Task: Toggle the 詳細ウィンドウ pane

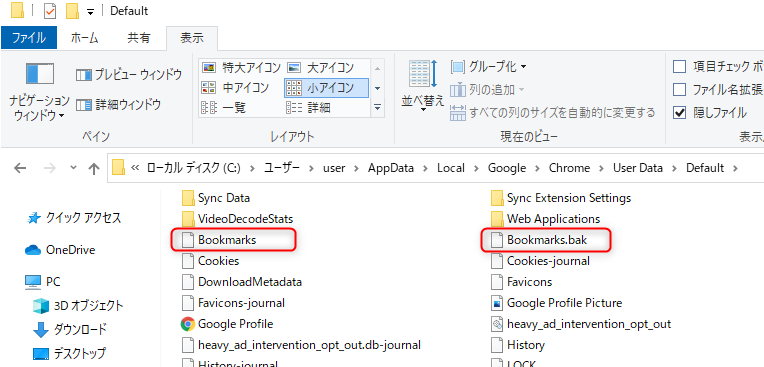Action: coord(118,104)
